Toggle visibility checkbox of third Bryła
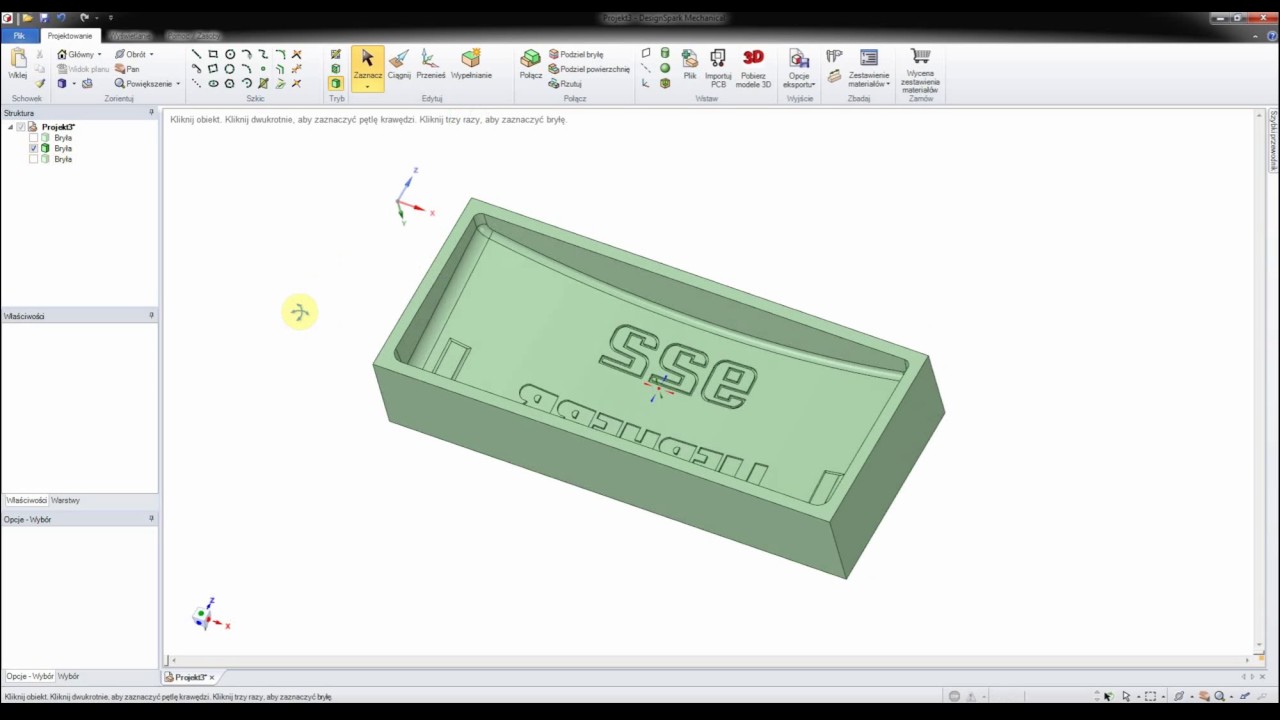This screenshot has height=720, width=1280. (x=33, y=159)
